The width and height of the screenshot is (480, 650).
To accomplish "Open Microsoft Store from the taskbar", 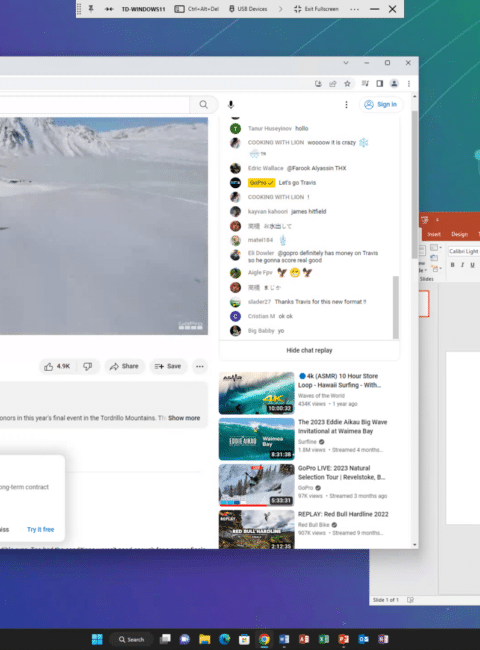I will 244,639.
